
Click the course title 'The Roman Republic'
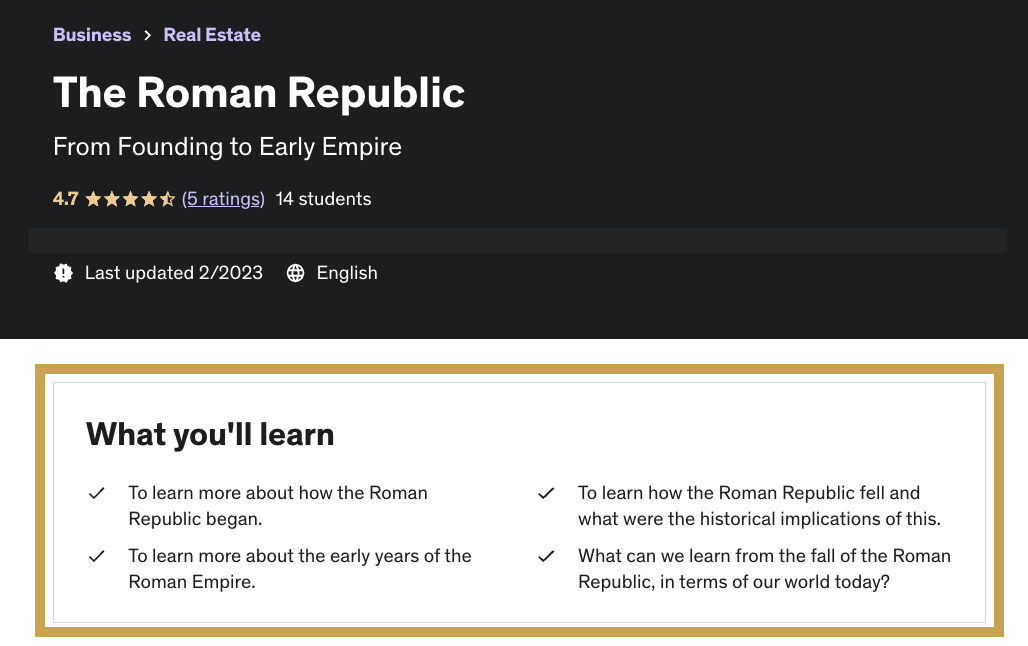tap(259, 93)
